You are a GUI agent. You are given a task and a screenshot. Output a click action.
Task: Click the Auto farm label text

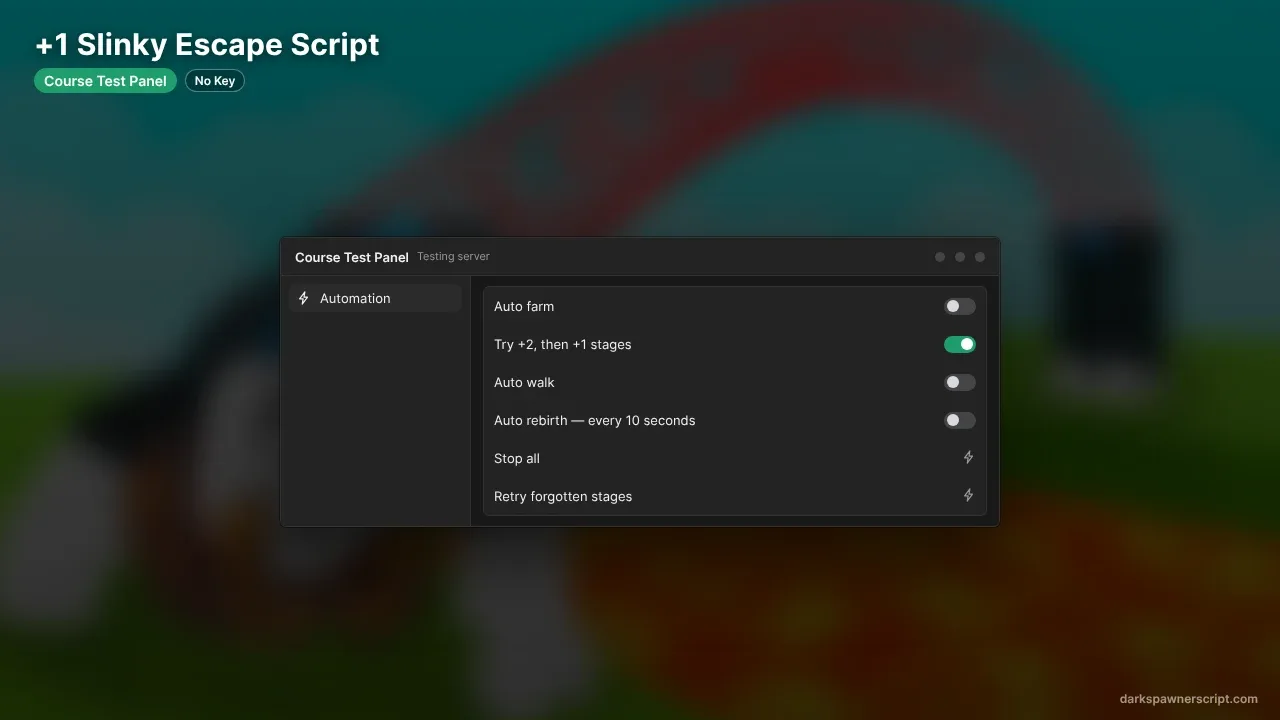pyautogui.click(x=524, y=306)
